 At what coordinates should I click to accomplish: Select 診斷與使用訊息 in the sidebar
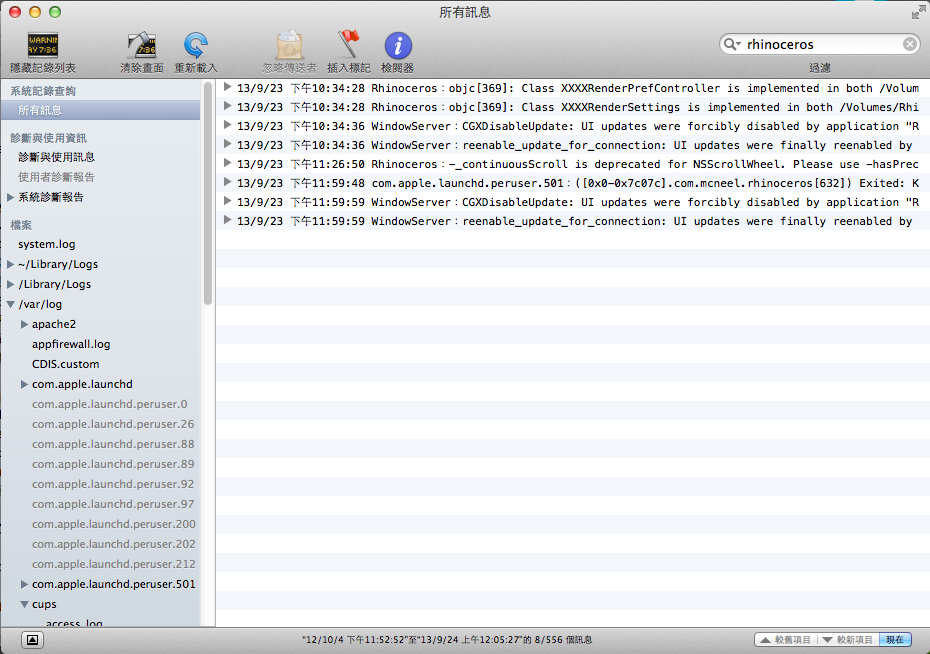tap(56, 157)
